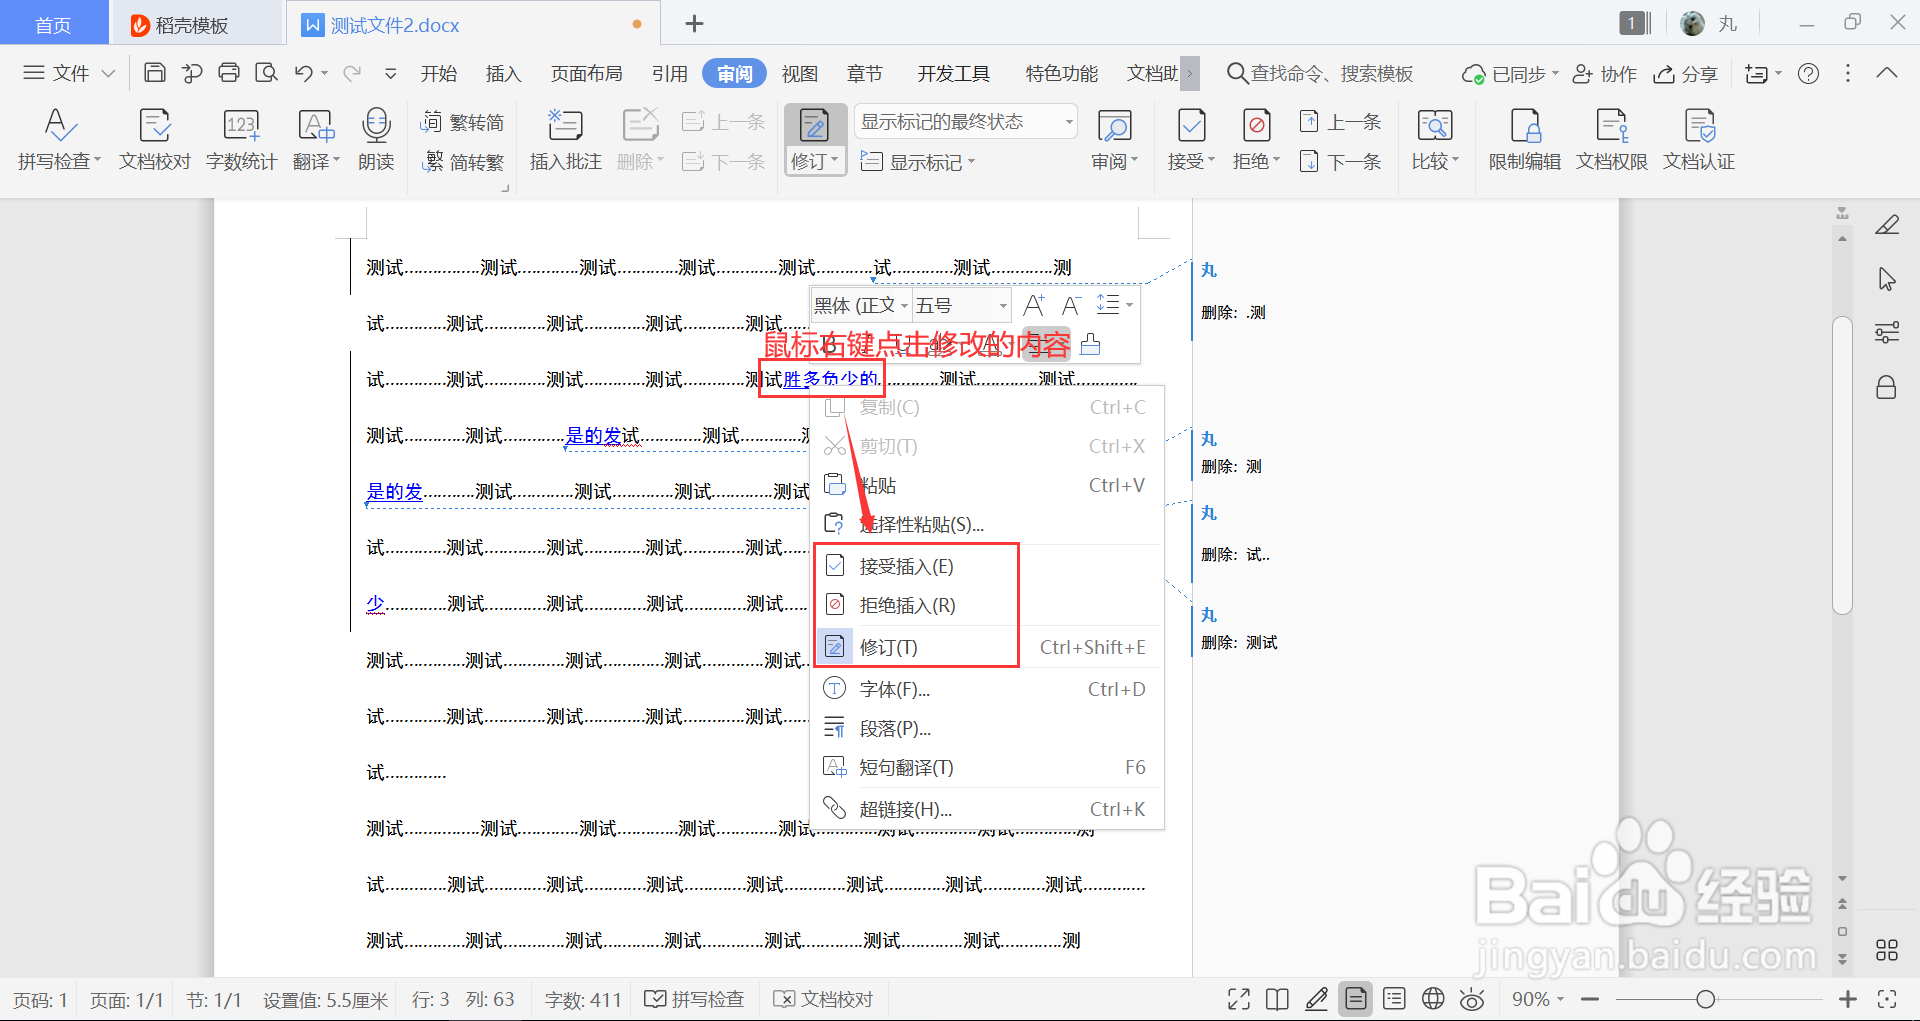Expand 比较 compare dropdown
The height and width of the screenshot is (1021, 1920).
1455,160
